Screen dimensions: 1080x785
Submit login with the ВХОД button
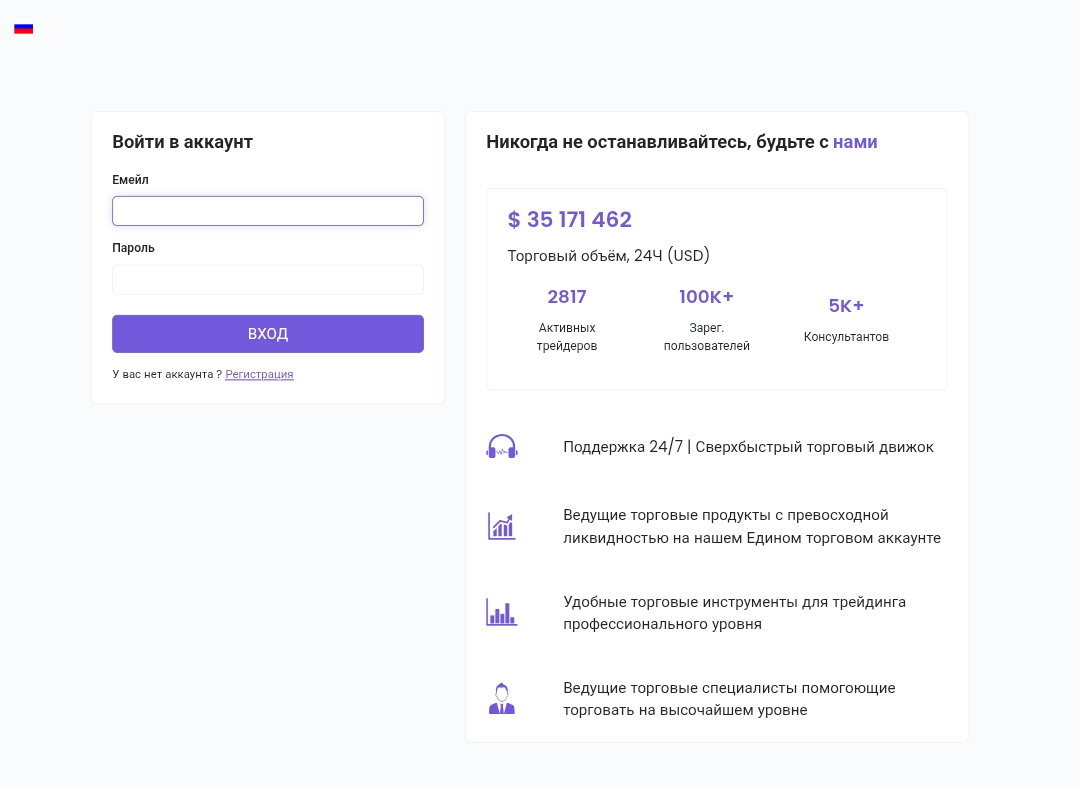pos(268,334)
